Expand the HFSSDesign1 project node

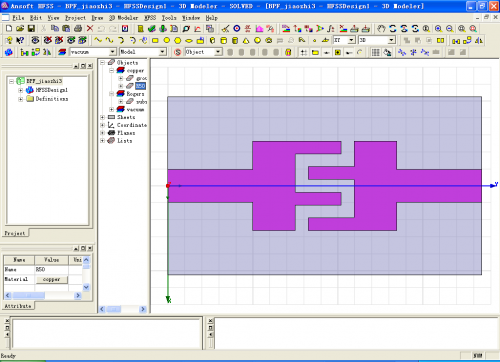pos(21,90)
